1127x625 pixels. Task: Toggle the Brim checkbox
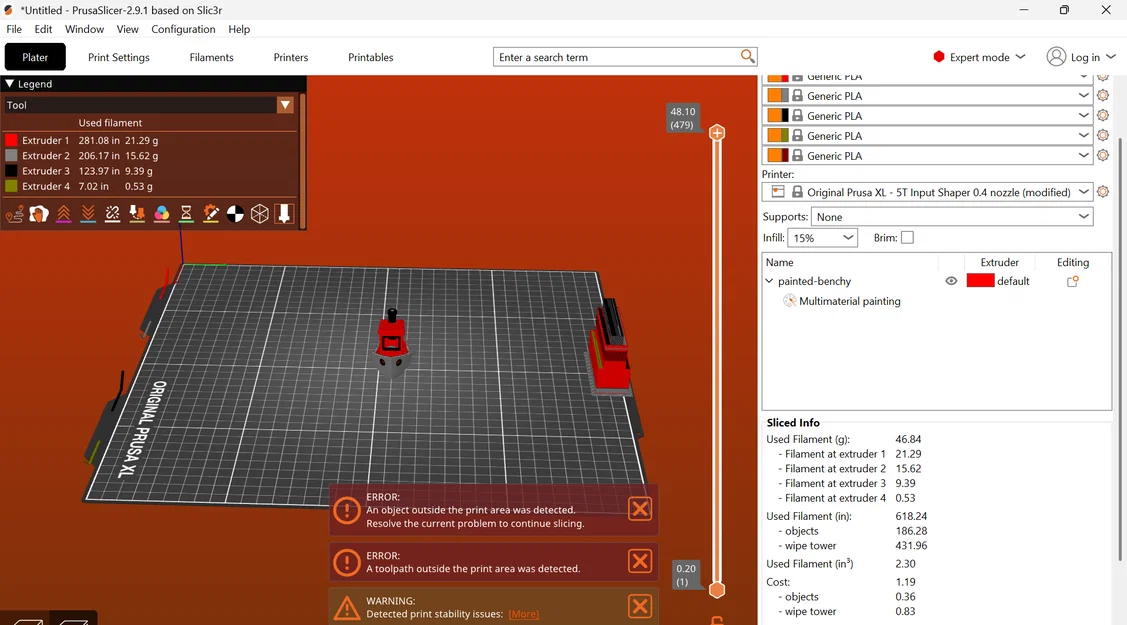point(907,238)
